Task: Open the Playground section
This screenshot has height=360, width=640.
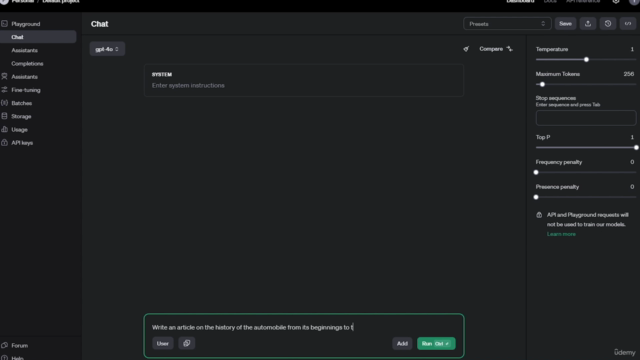Action: click(25, 24)
